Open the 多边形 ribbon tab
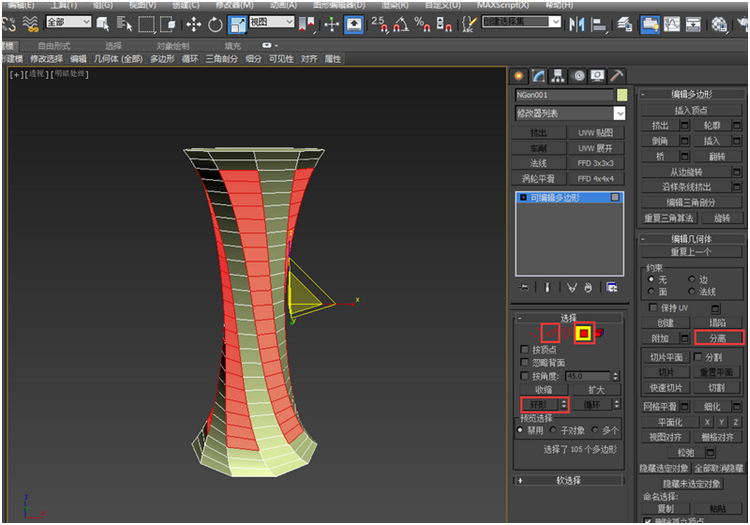This screenshot has width=750, height=525. click(x=161, y=59)
